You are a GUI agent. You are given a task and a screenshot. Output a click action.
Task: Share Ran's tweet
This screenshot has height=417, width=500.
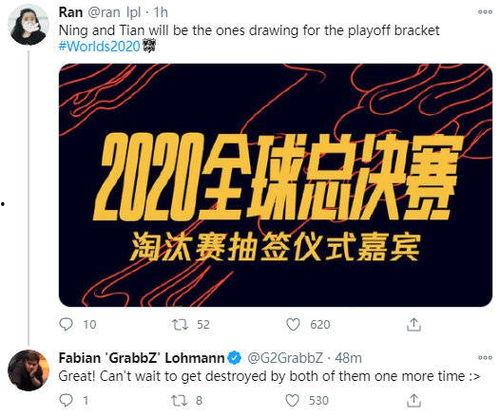coord(414,324)
